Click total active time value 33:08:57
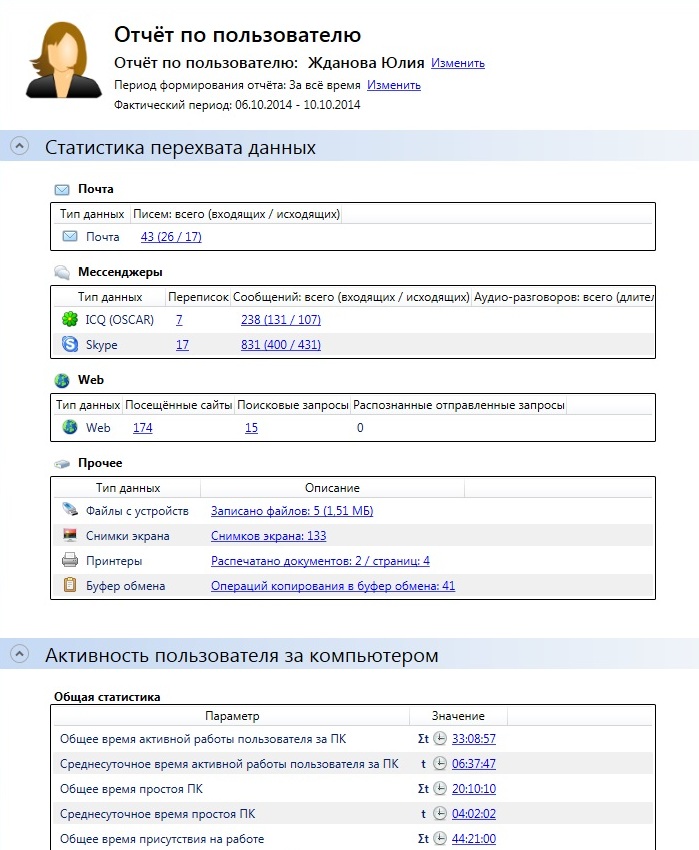 (474, 739)
